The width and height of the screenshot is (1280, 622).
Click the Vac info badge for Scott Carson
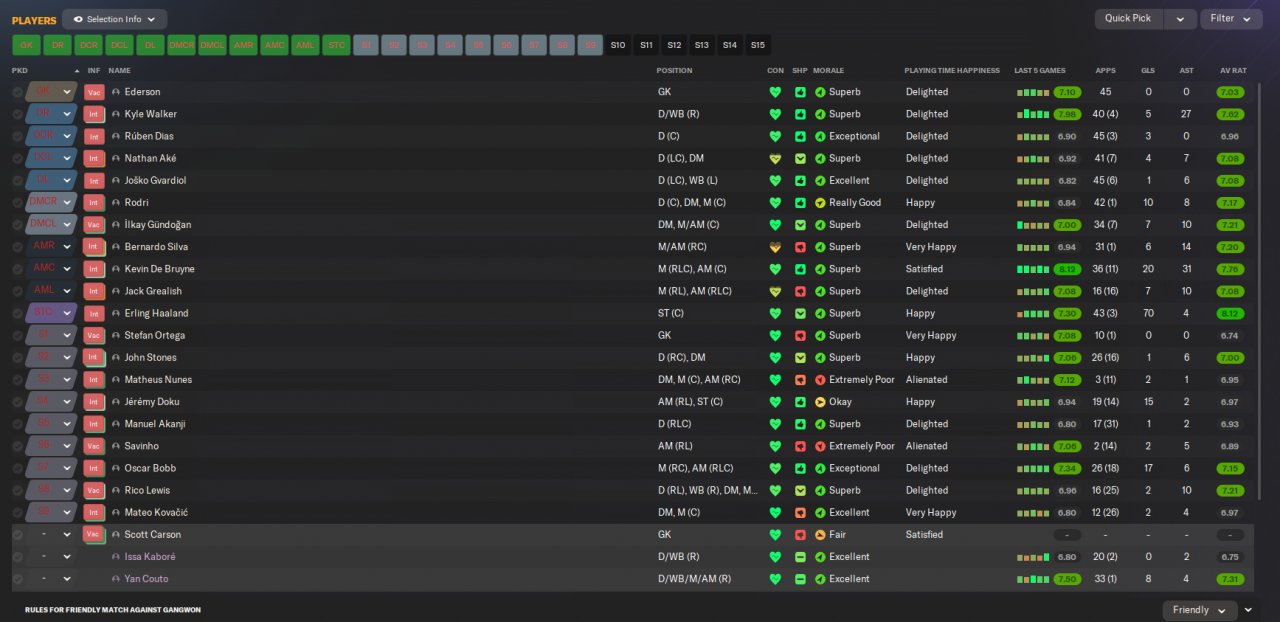(x=94, y=535)
